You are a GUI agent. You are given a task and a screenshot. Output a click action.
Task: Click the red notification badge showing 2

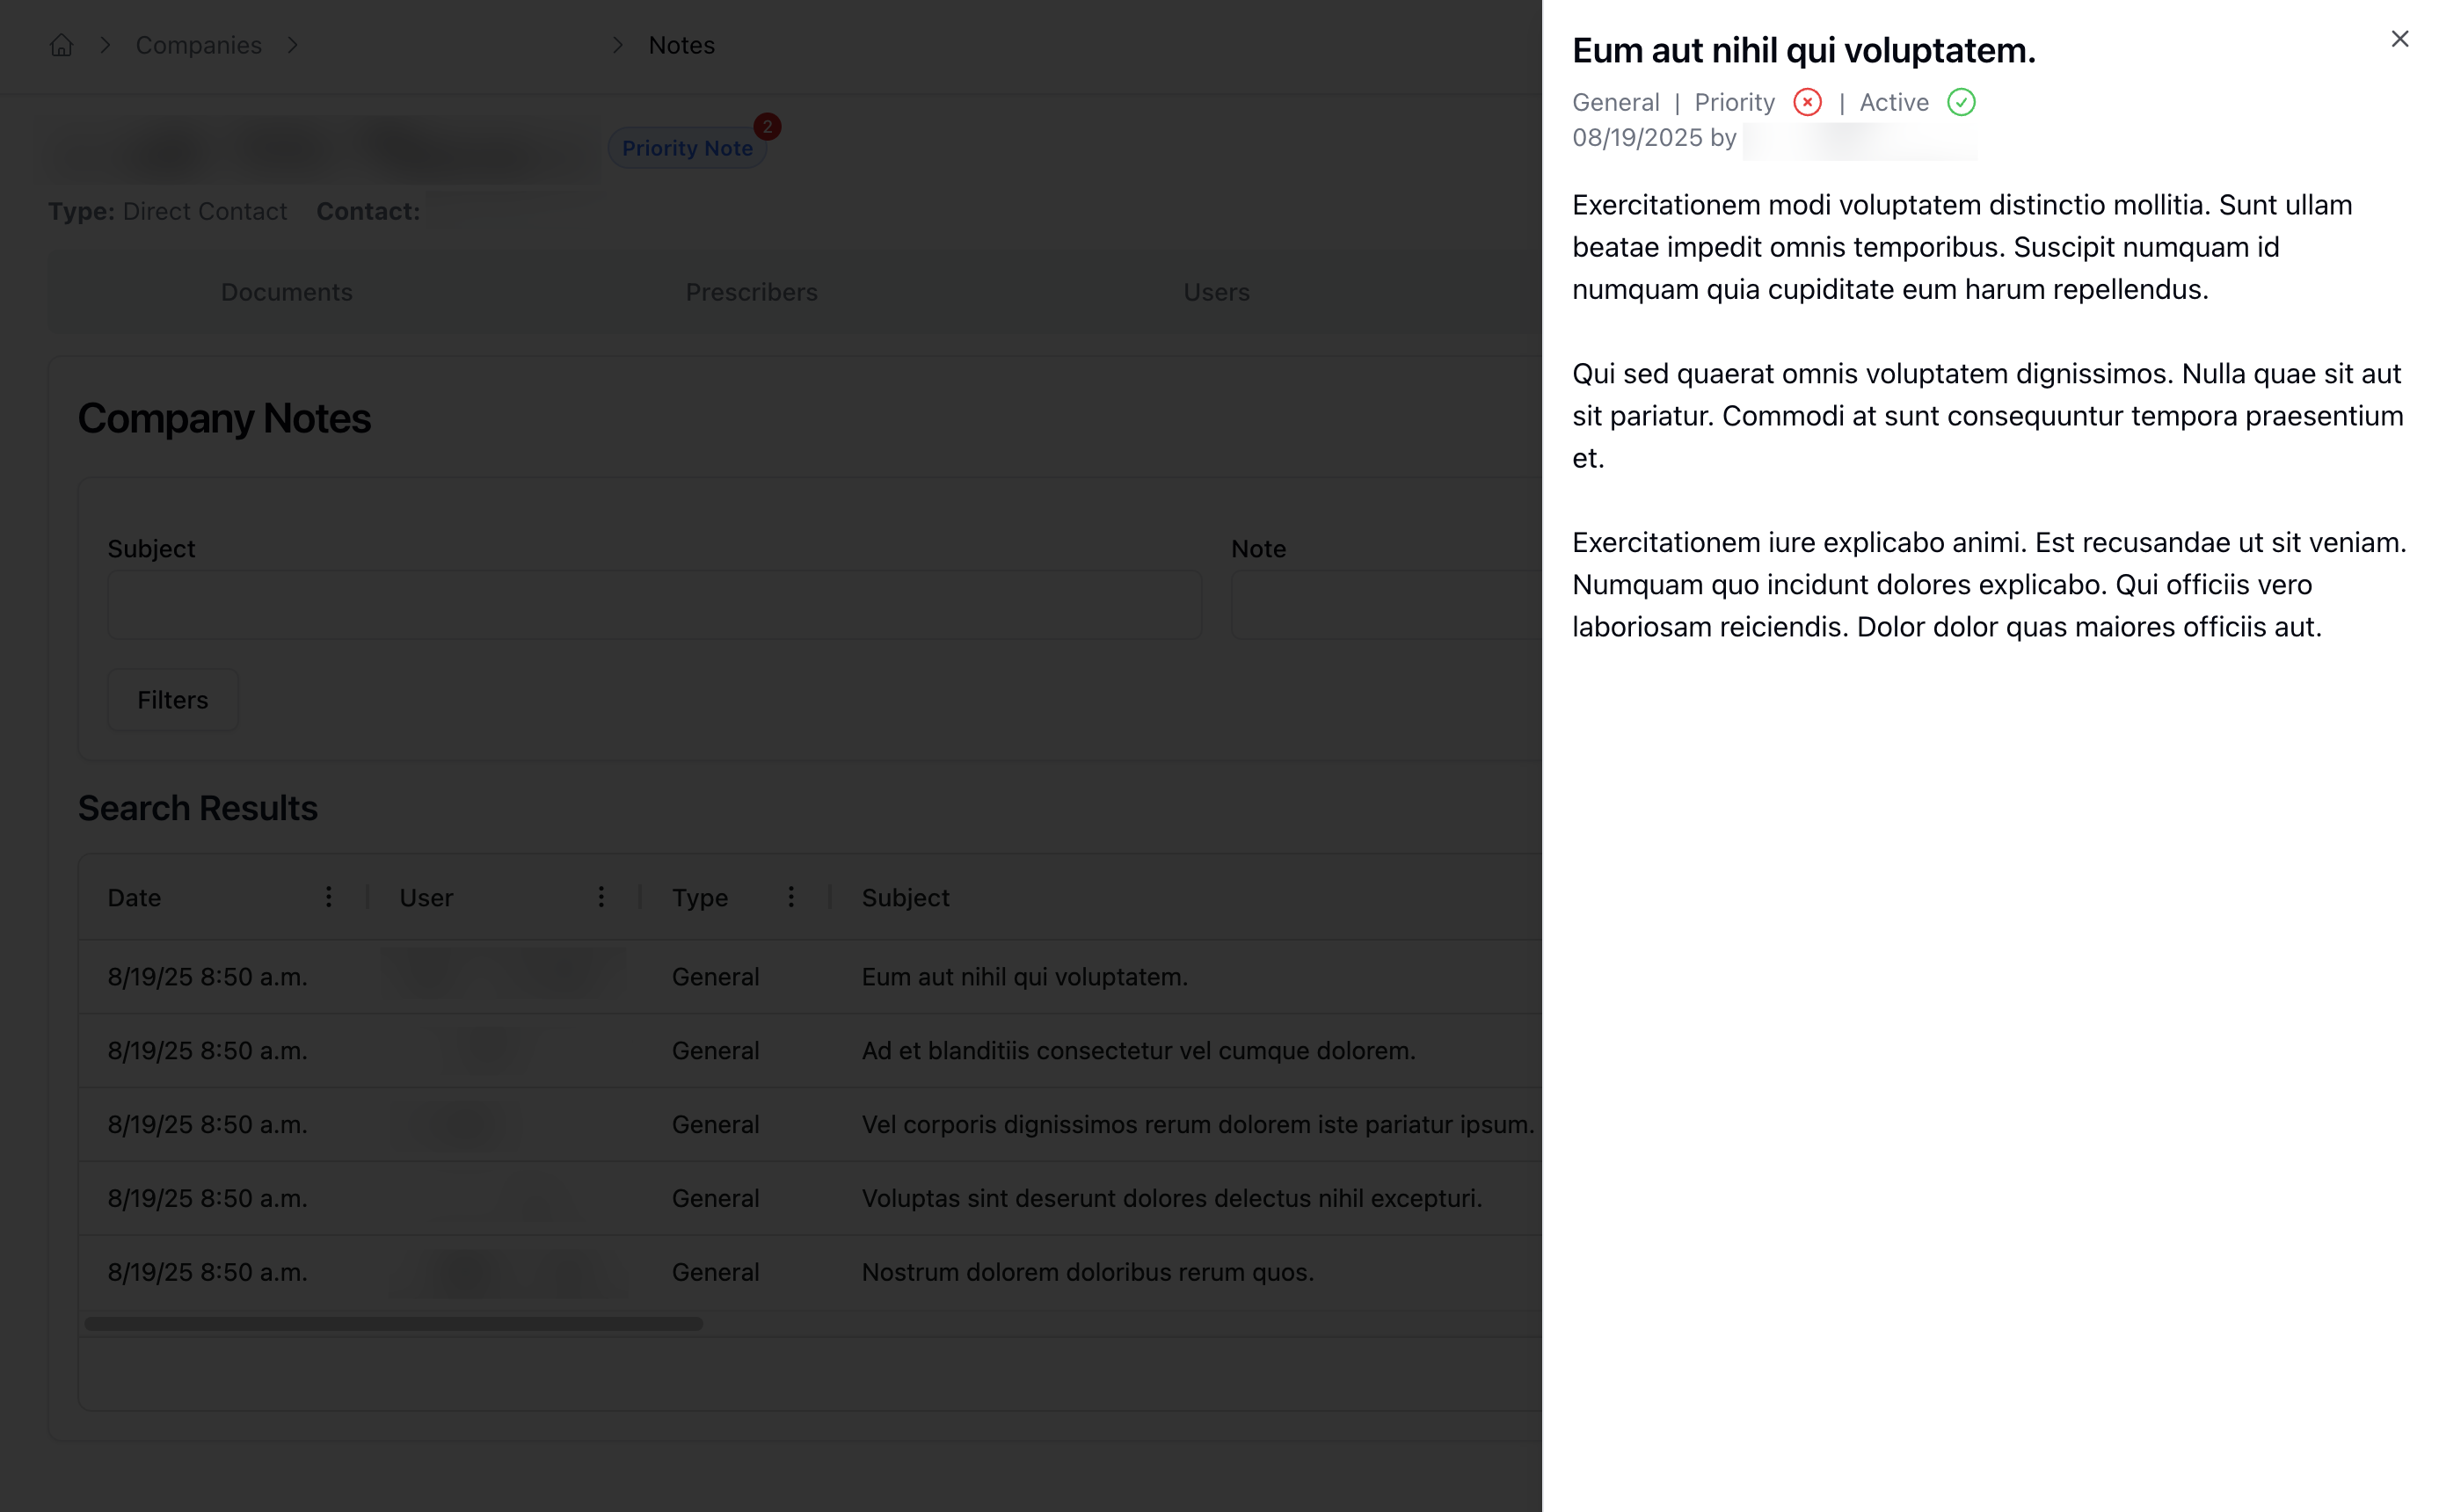tap(767, 126)
